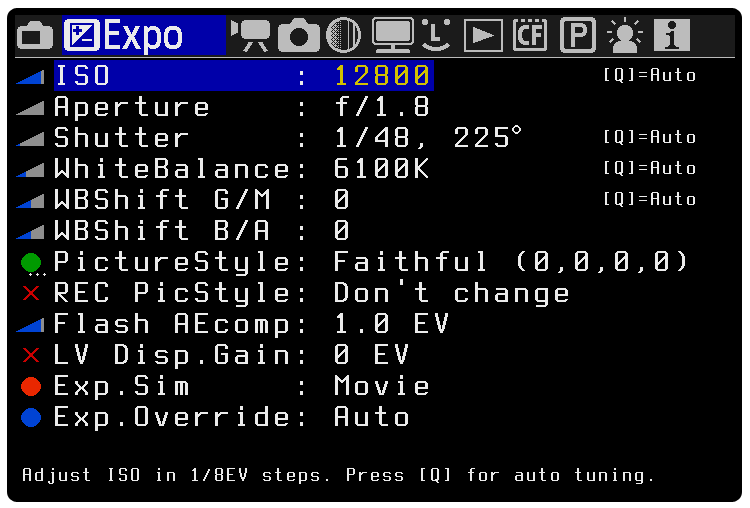Select the ISO 12800 value
This screenshot has width=750, height=508.
(382, 76)
